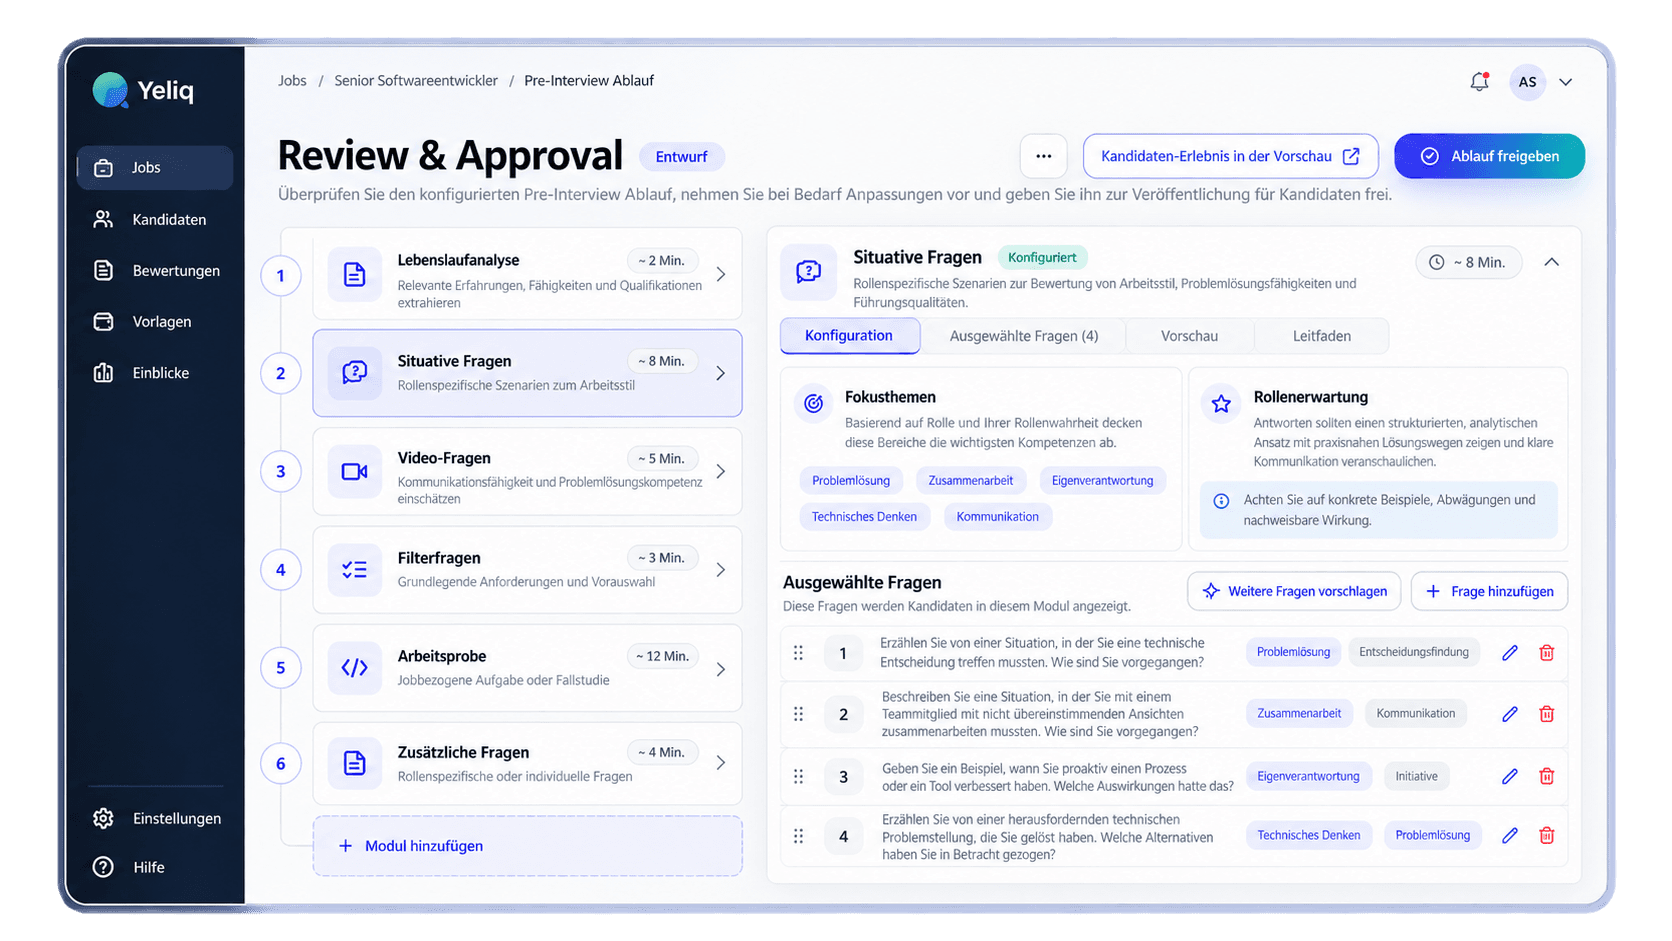This screenshot has width=1672, height=941.
Task: Click the Arbeitsprobe code icon
Action: (x=355, y=668)
